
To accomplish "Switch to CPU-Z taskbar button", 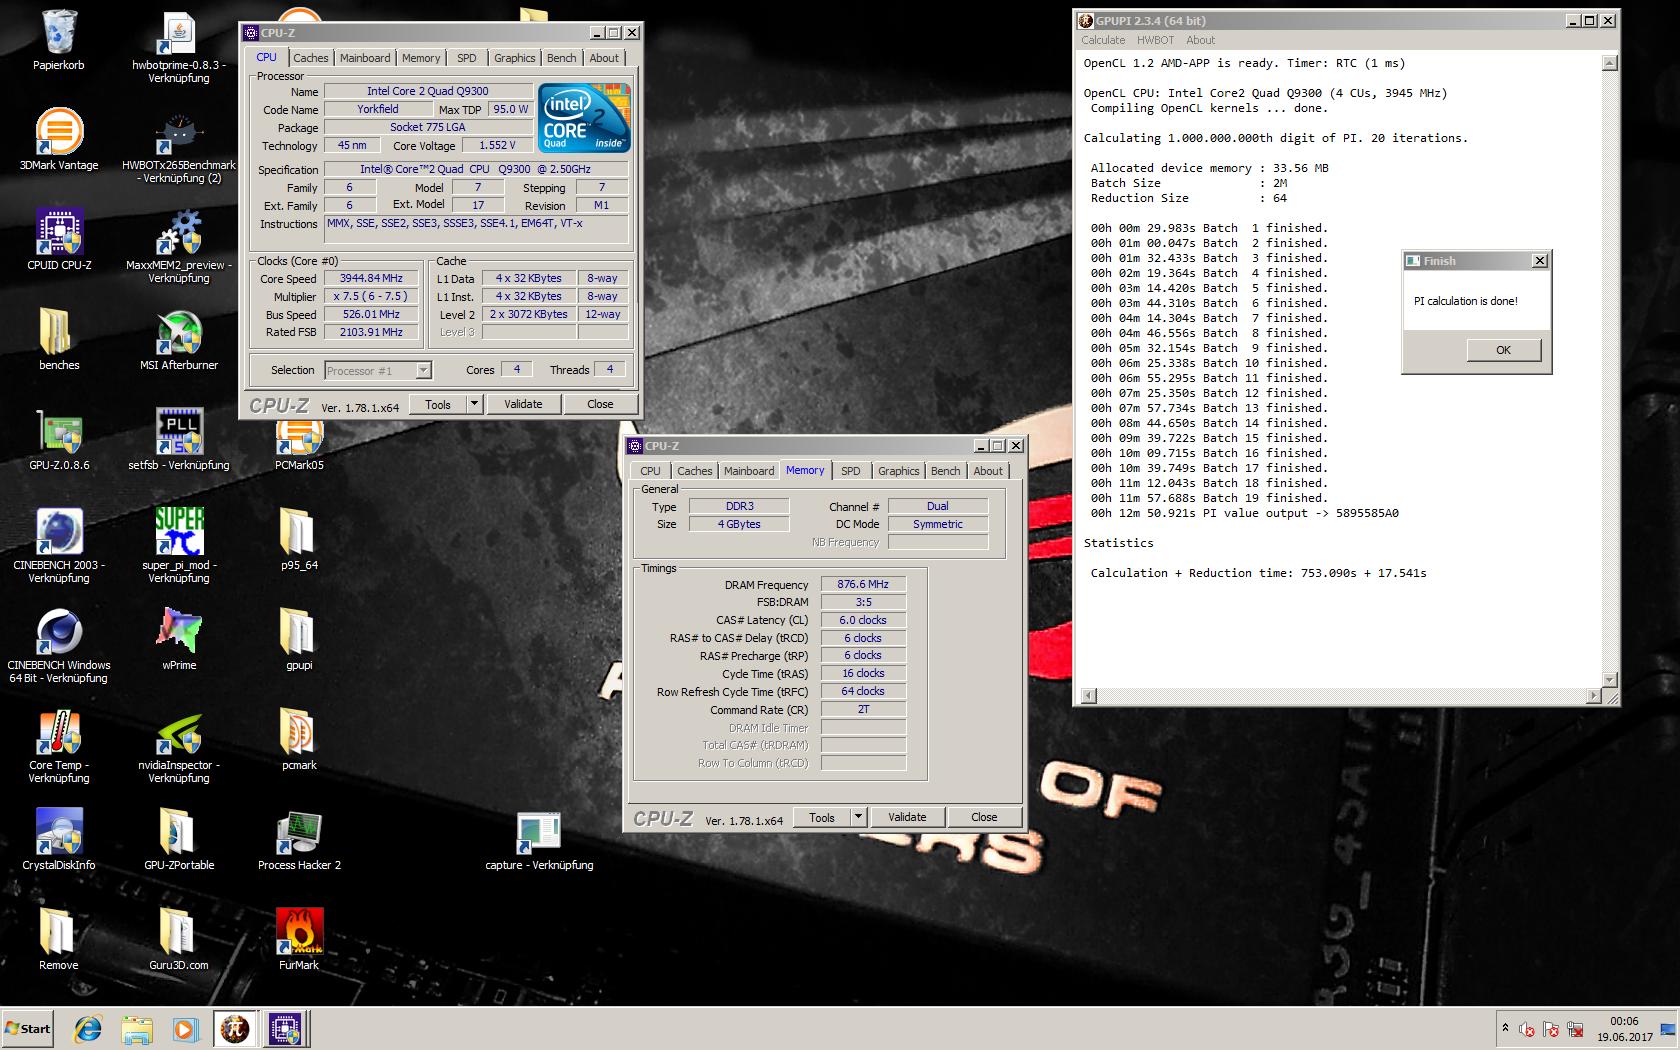I will (x=286, y=1029).
